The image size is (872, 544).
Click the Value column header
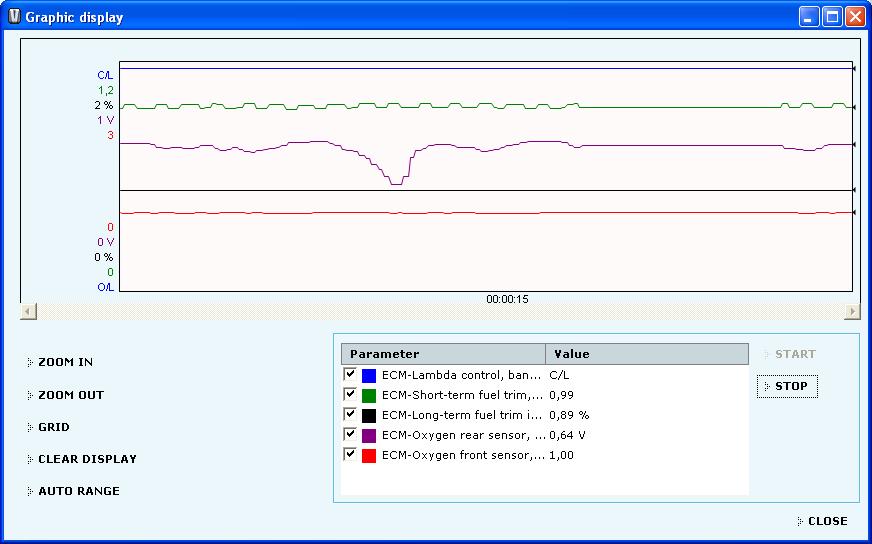pos(646,354)
